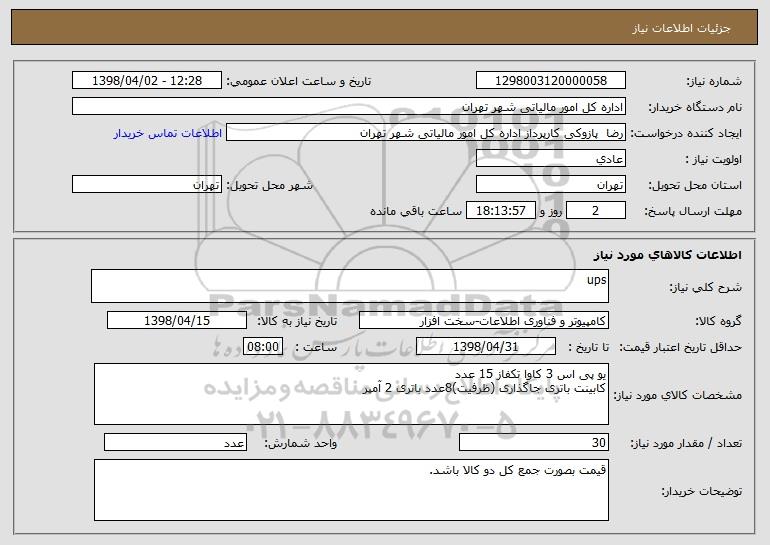Click the buyer organization name field
770x545 pixels.
349,106
